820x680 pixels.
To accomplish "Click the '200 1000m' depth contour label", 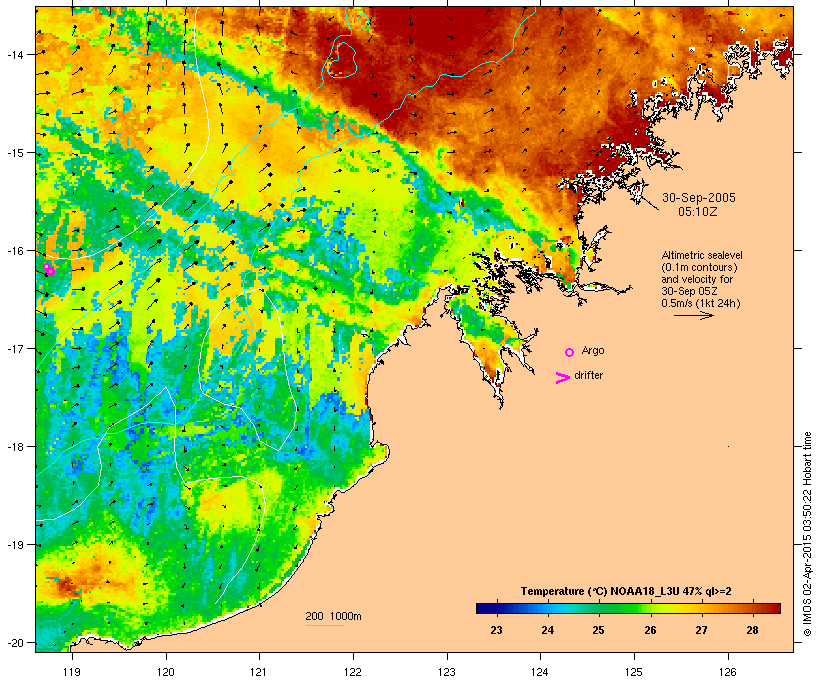I will 333,616.
